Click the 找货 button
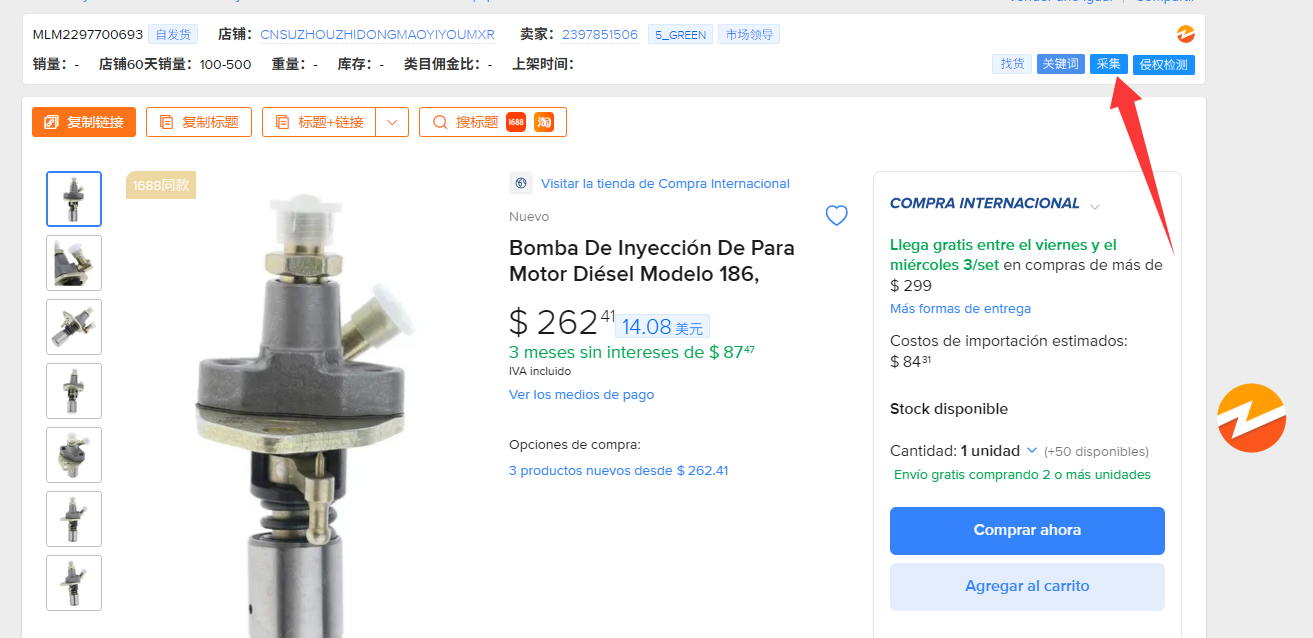Image resolution: width=1313 pixels, height=638 pixels. [x=1012, y=64]
